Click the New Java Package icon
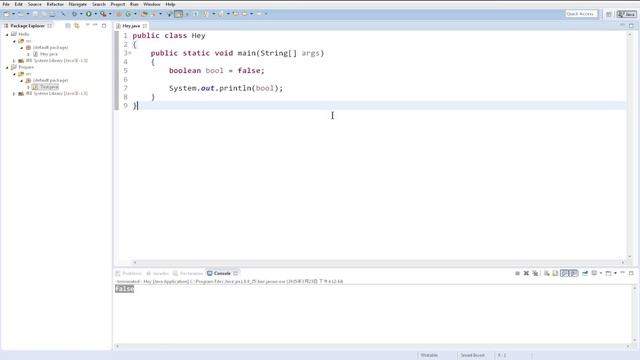This screenshot has height=360, width=640. coord(119,14)
